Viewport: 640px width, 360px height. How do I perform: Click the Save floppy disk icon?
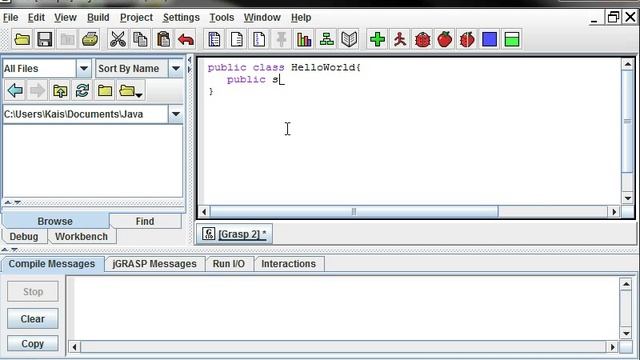[44, 40]
